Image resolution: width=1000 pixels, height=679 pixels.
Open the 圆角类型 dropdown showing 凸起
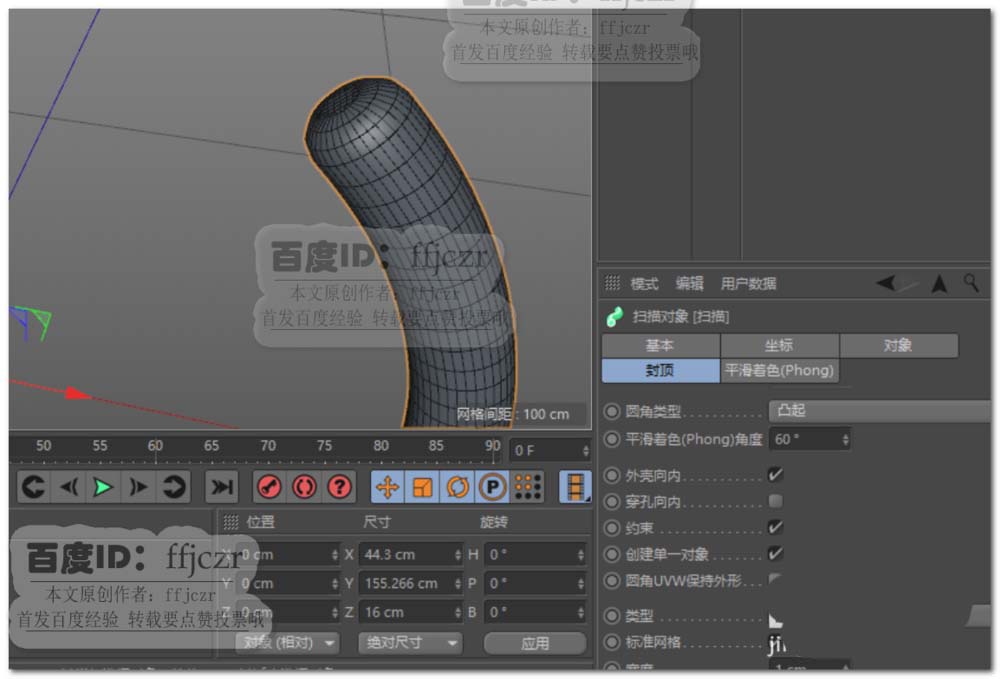[880, 411]
